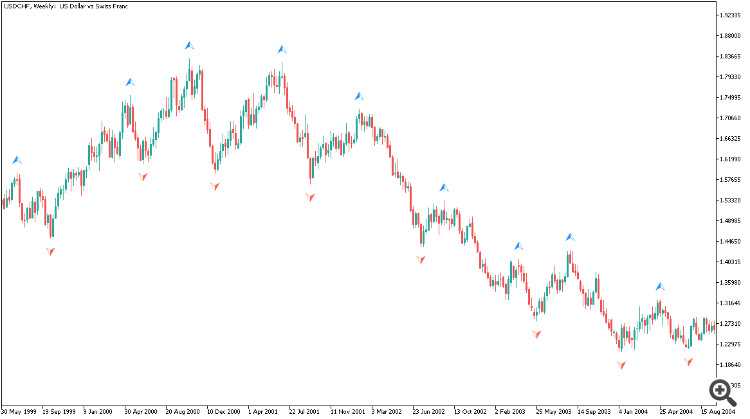Click the 10 Dec 2000 date label
This screenshot has width=750, height=419.
223,411
